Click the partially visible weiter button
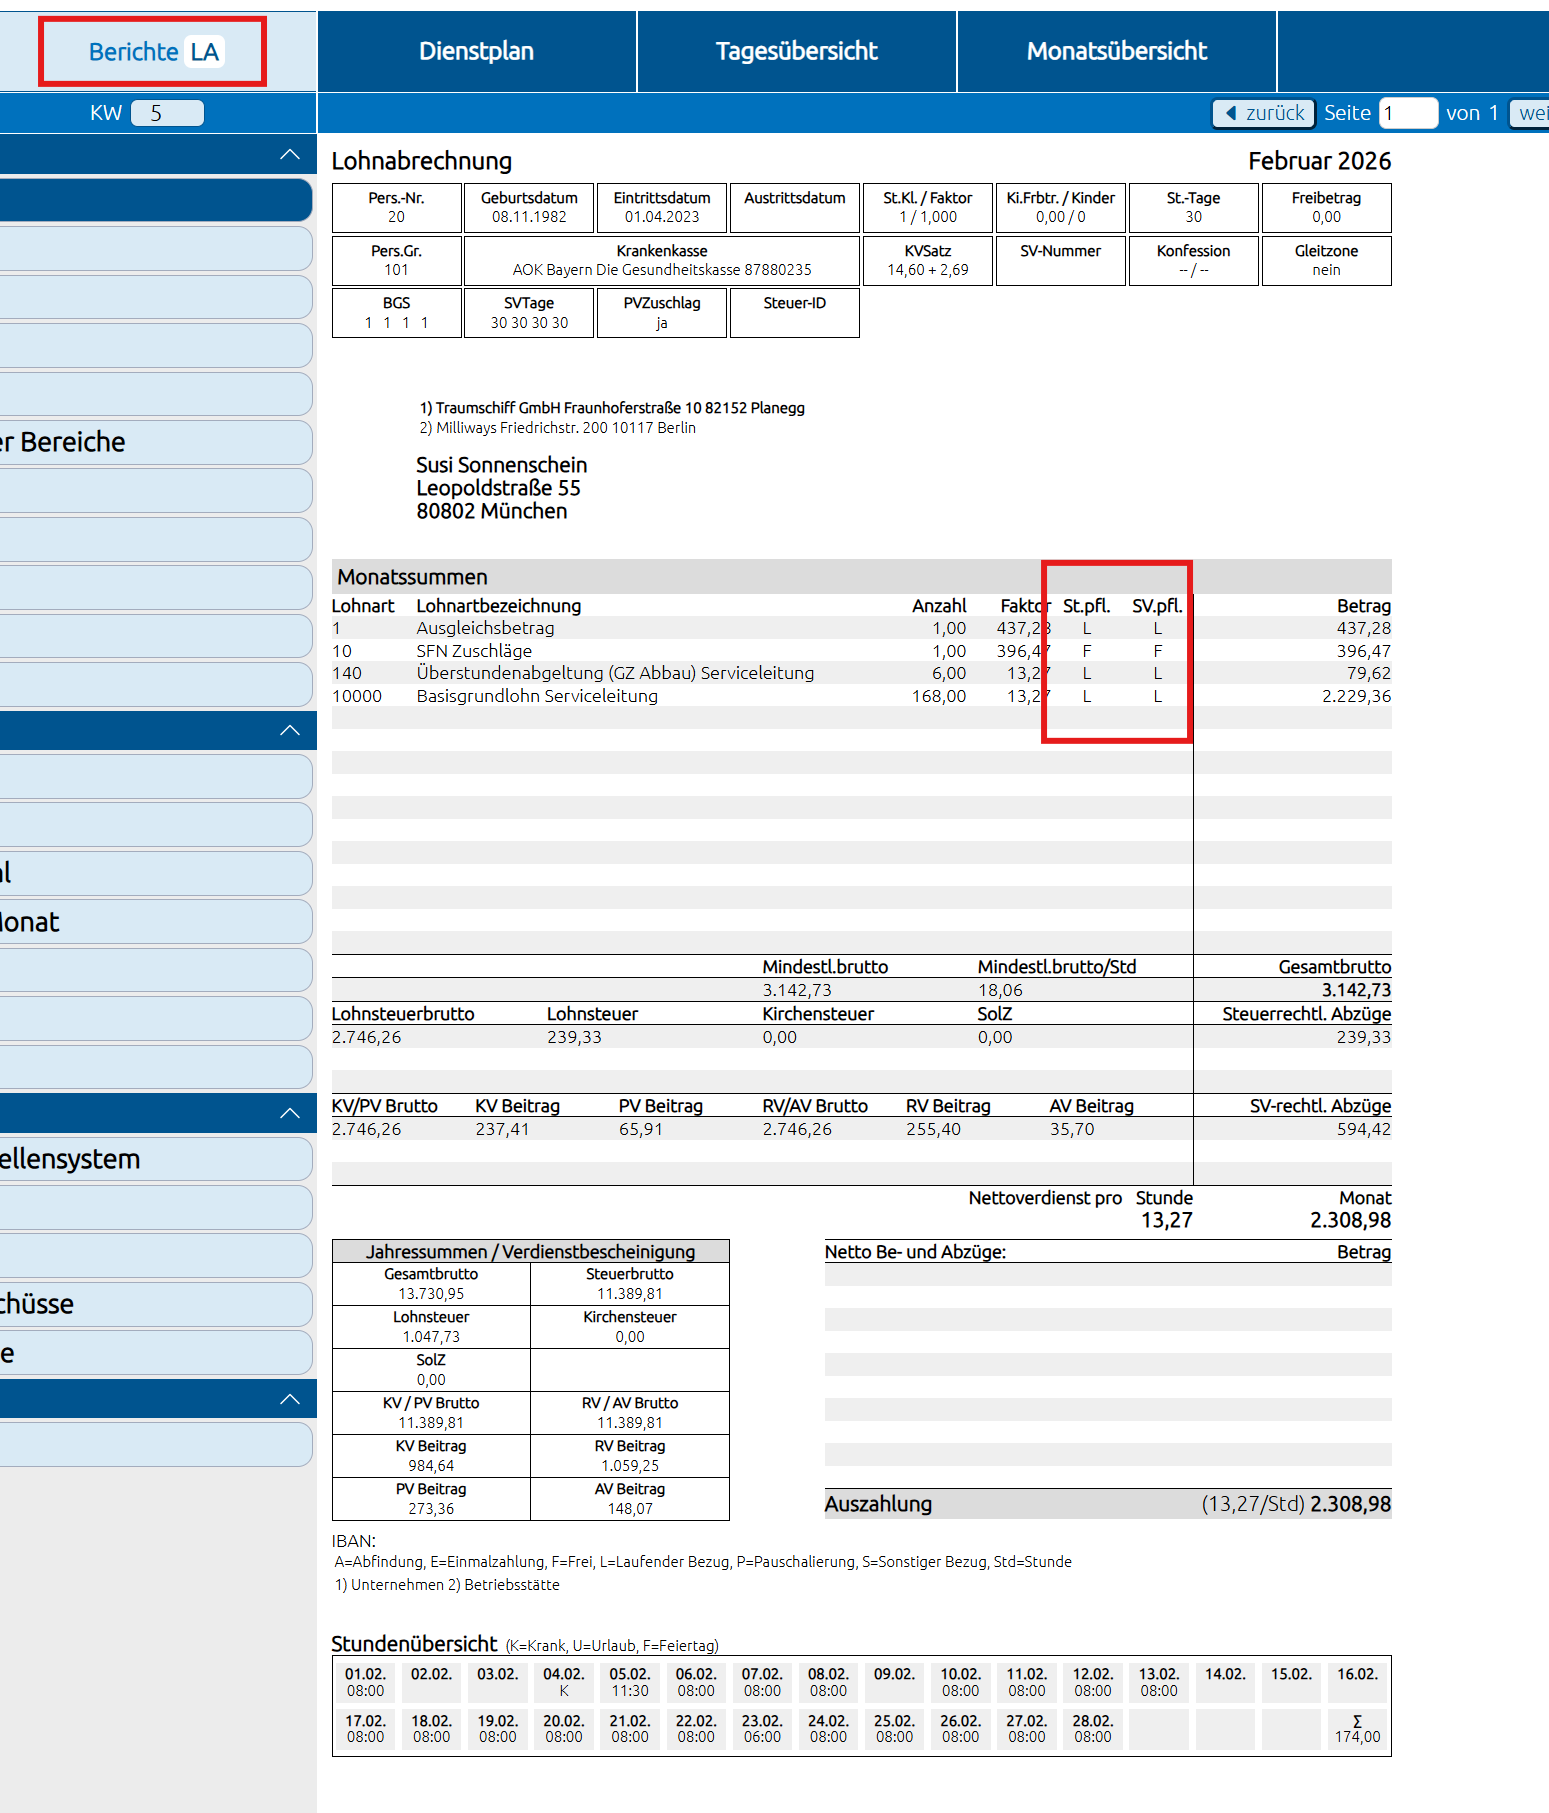This screenshot has width=1549, height=1813. point(1530,113)
